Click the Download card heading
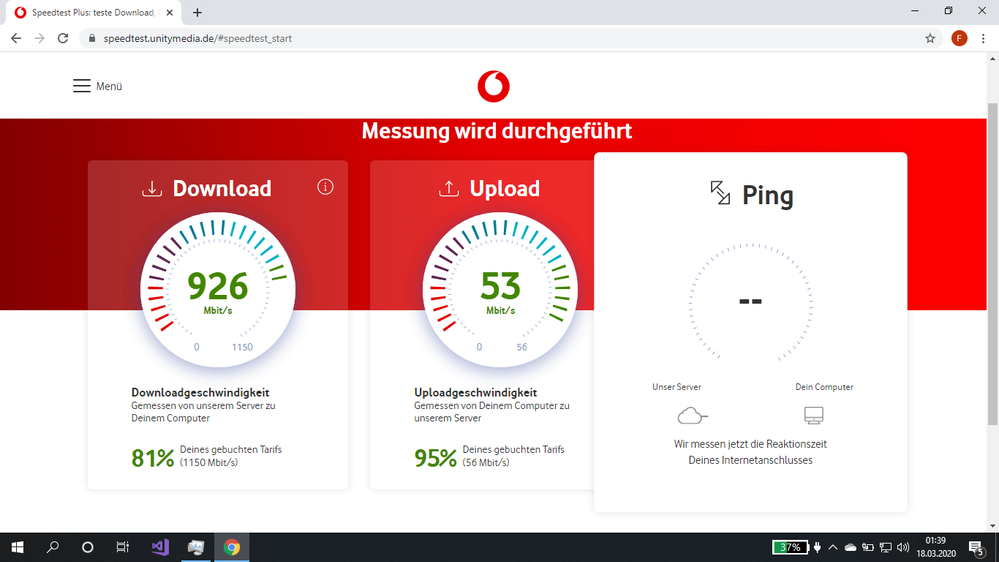Screen dimensions: 999x562 (222, 189)
